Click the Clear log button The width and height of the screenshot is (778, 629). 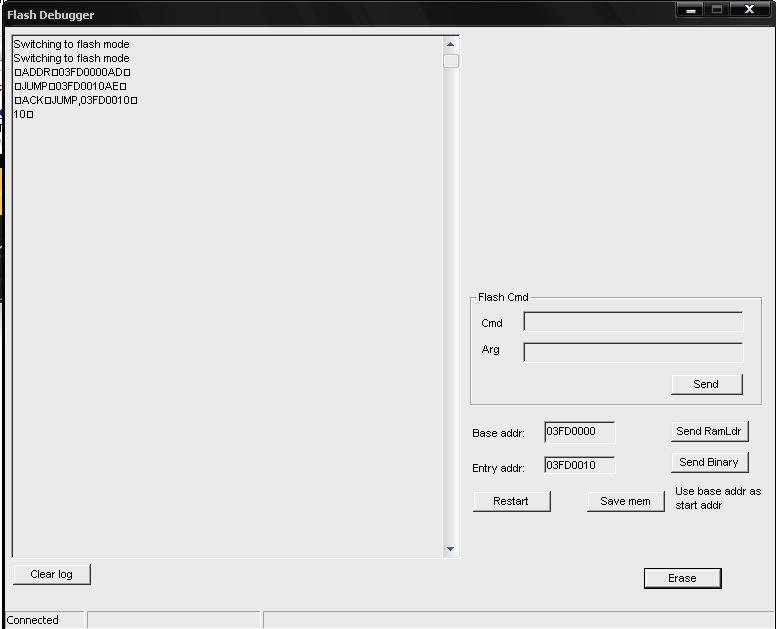click(x=52, y=574)
